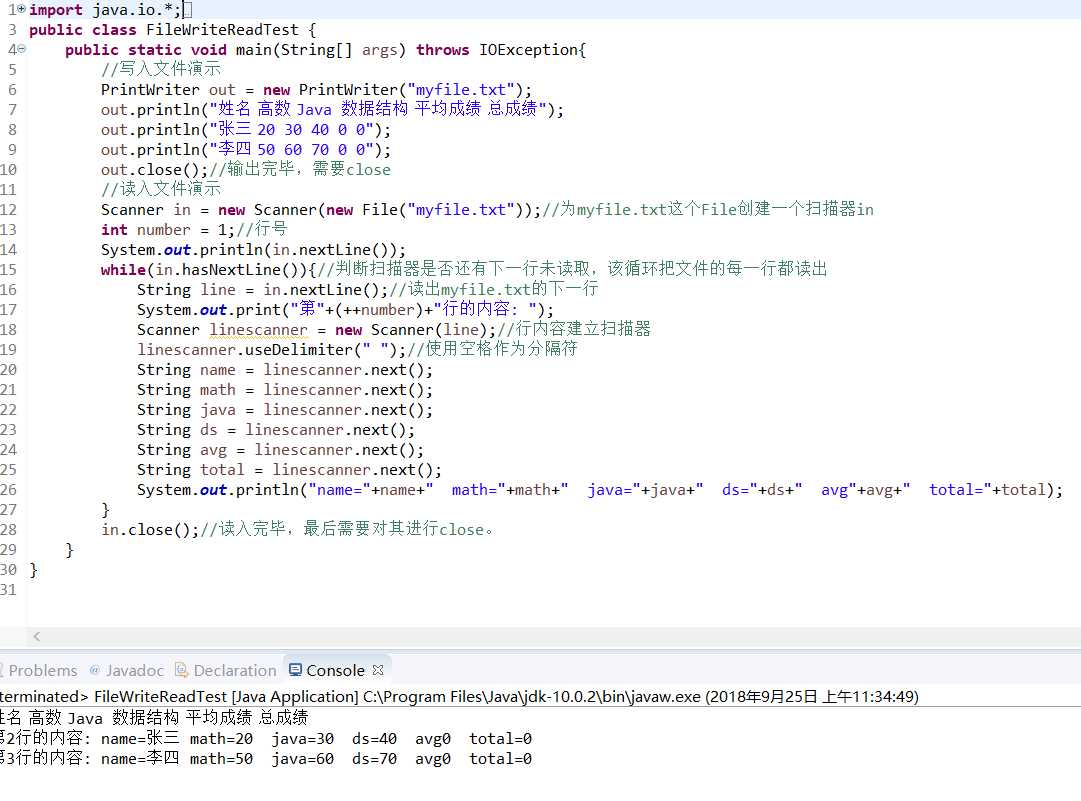Click the console output line with name=张三
This screenshot has width=1081, height=801.
pos(266,738)
